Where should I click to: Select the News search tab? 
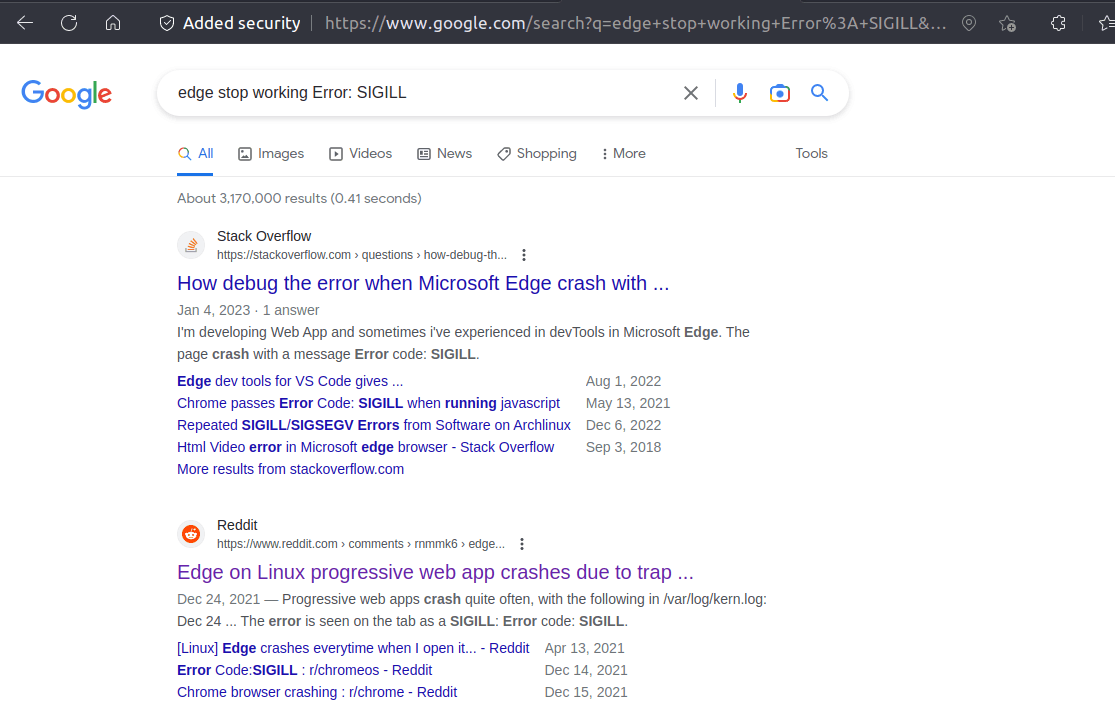pyautogui.click(x=444, y=154)
